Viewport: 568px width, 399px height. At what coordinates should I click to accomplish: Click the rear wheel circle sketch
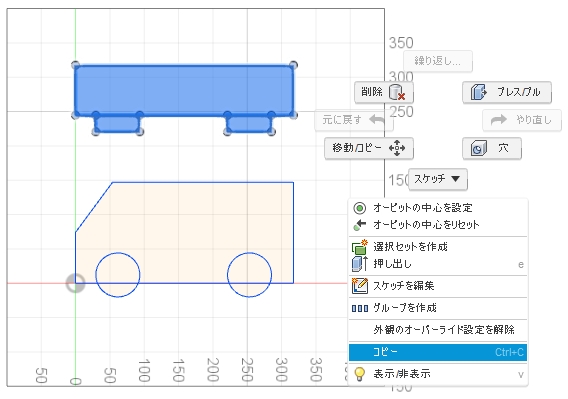tap(249, 275)
